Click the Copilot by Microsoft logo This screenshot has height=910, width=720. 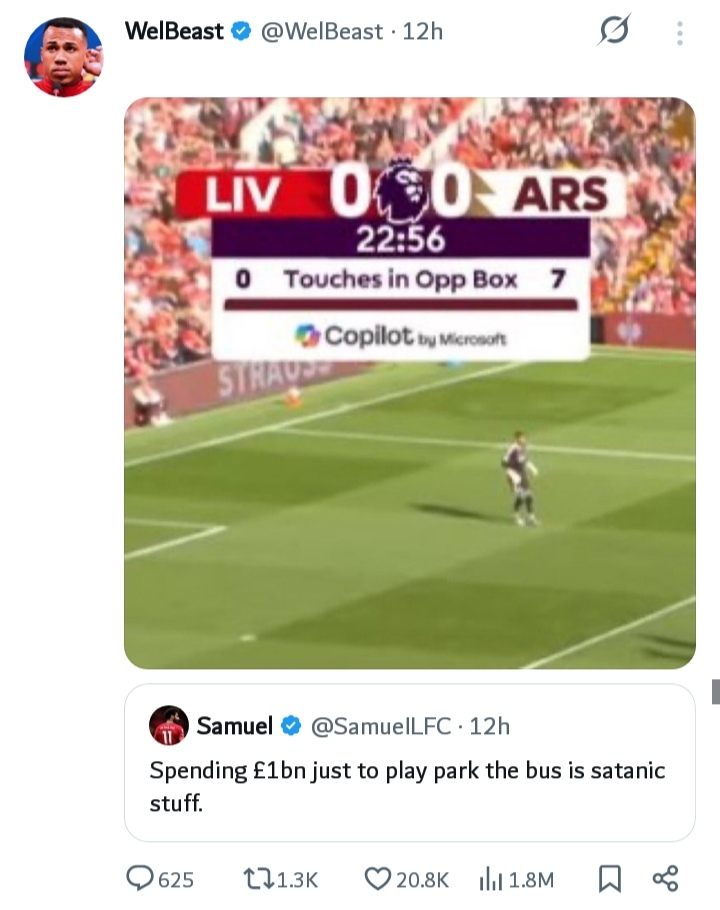(400, 336)
